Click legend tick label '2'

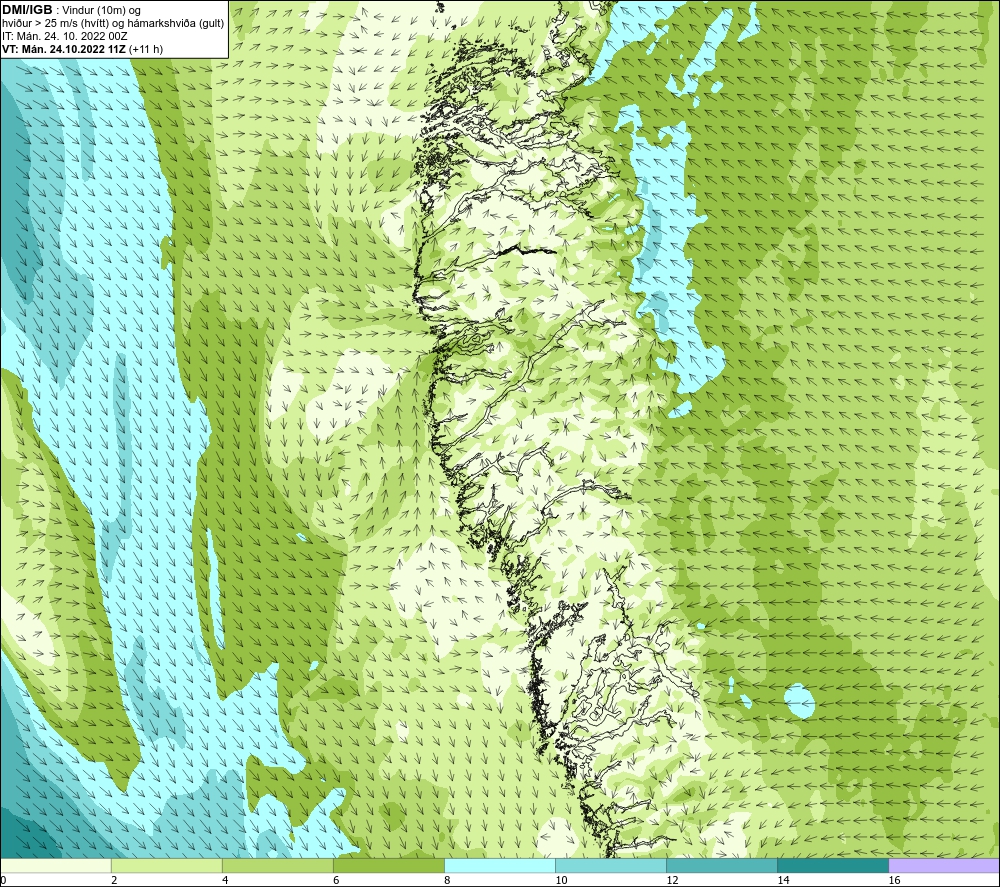pos(114,880)
